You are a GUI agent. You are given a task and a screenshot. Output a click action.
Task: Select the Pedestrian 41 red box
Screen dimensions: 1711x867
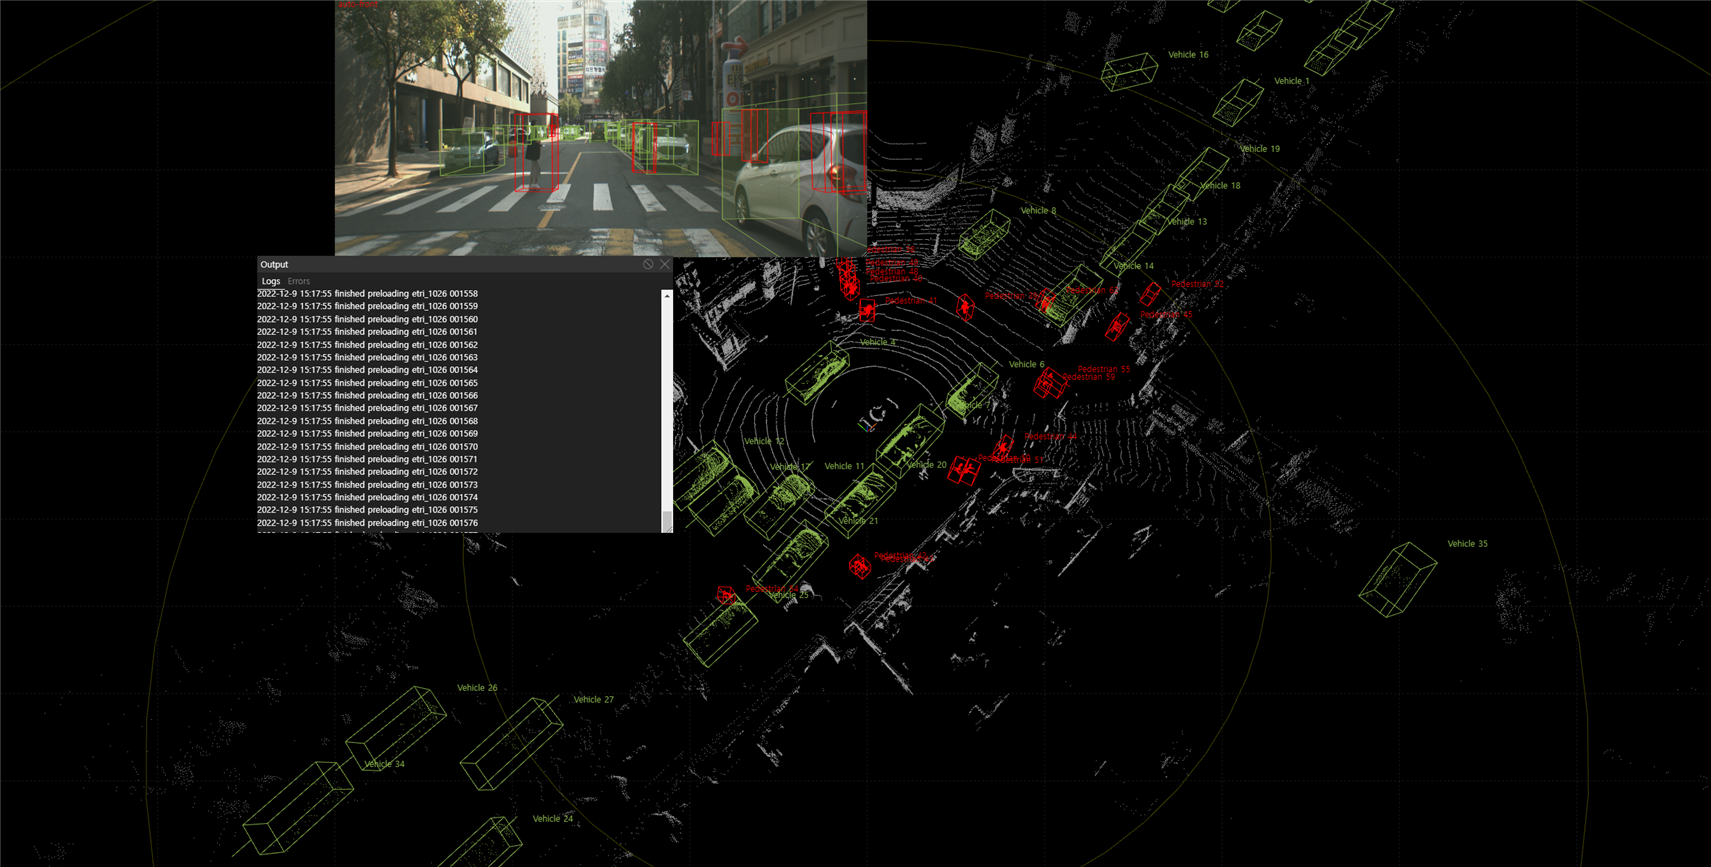[867, 312]
